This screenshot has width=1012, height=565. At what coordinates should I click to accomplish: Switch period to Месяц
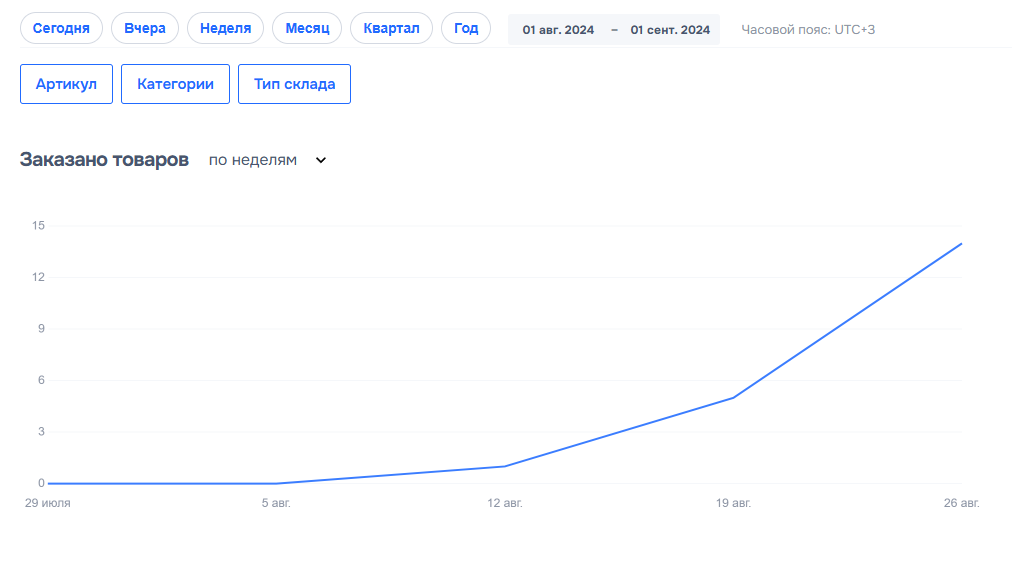(307, 28)
